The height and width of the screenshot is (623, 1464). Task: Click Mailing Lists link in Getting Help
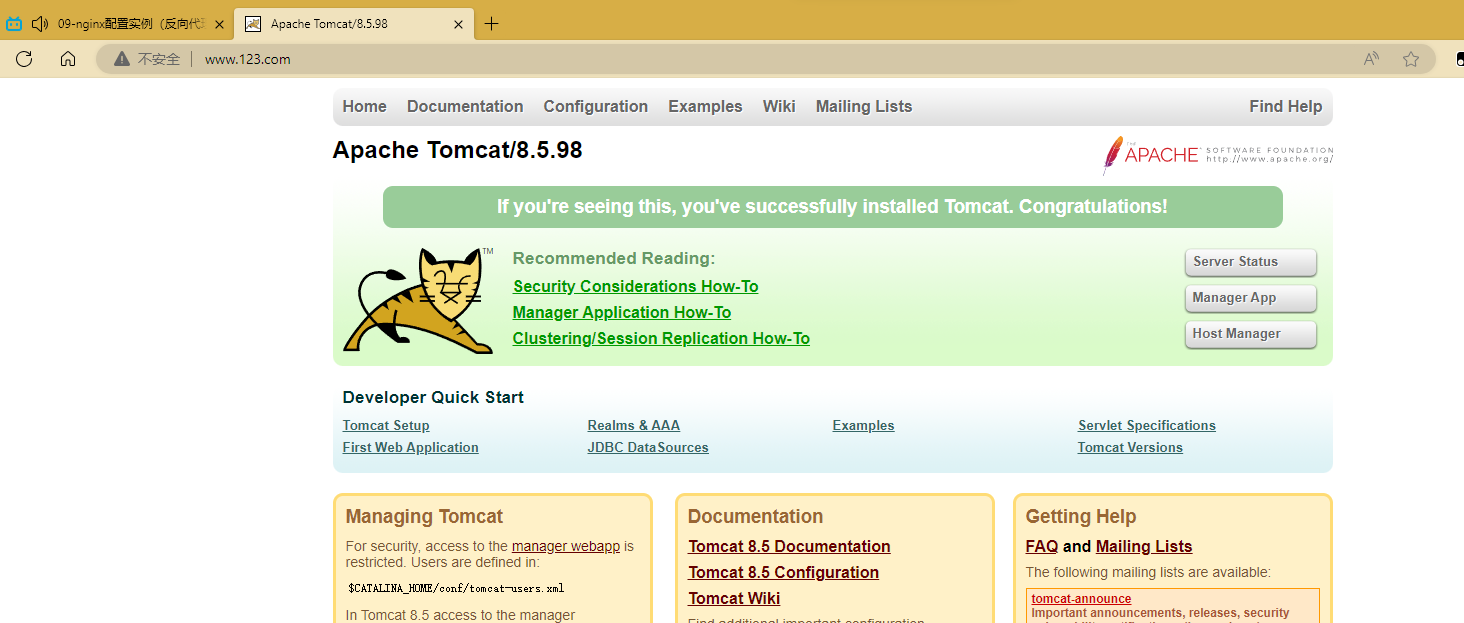tap(1144, 546)
